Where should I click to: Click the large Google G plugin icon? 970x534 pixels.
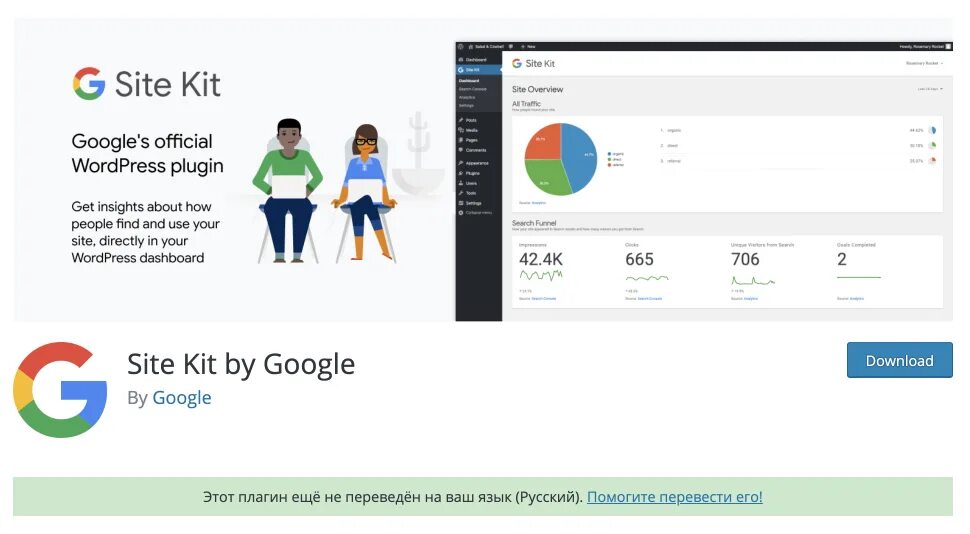click(x=60, y=390)
